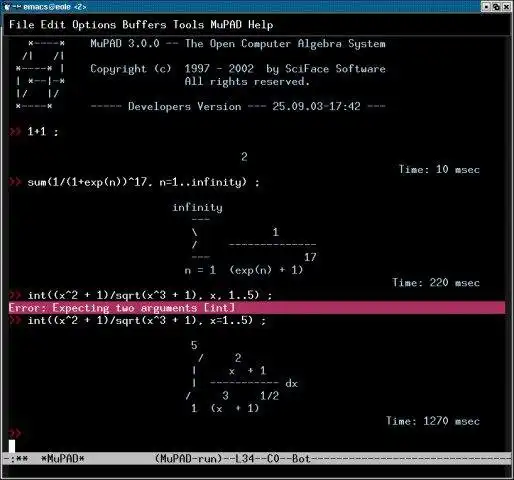Open the Options menu

point(94,25)
